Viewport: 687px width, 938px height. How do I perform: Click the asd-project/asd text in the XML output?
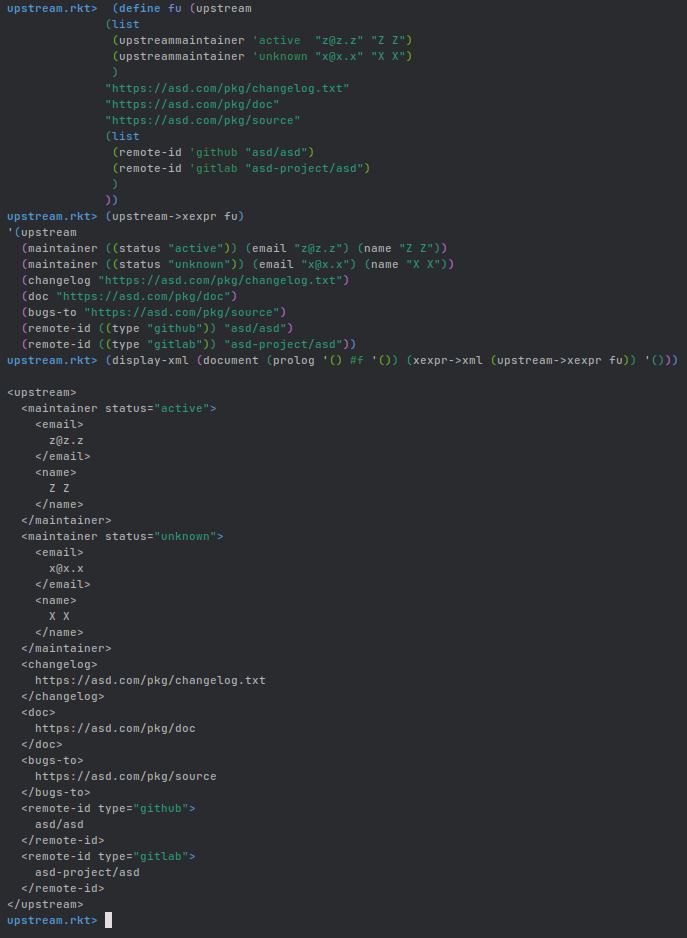click(x=87, y=872)
